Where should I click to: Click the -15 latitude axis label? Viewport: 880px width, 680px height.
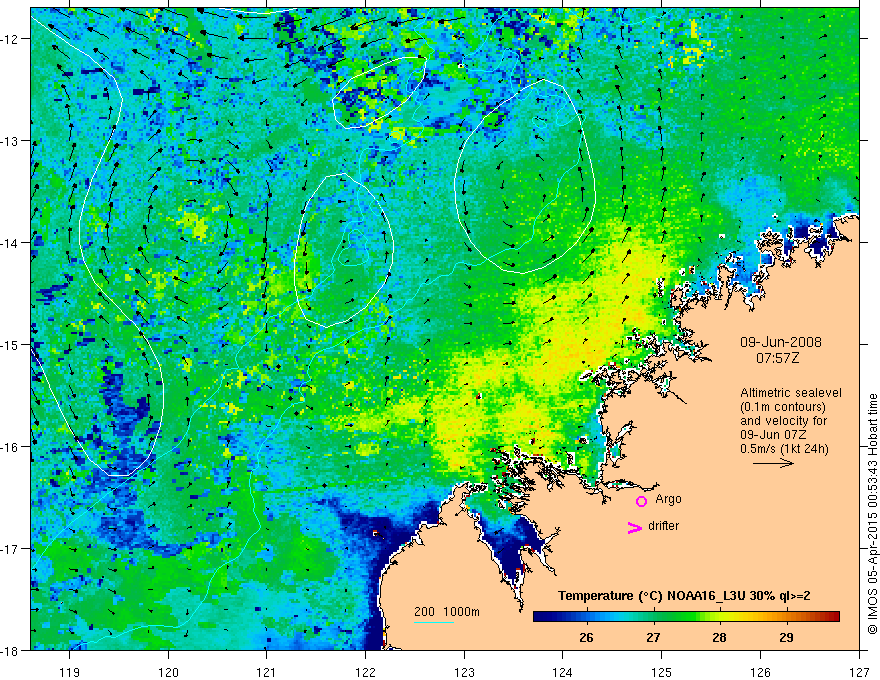pos(10,345)
